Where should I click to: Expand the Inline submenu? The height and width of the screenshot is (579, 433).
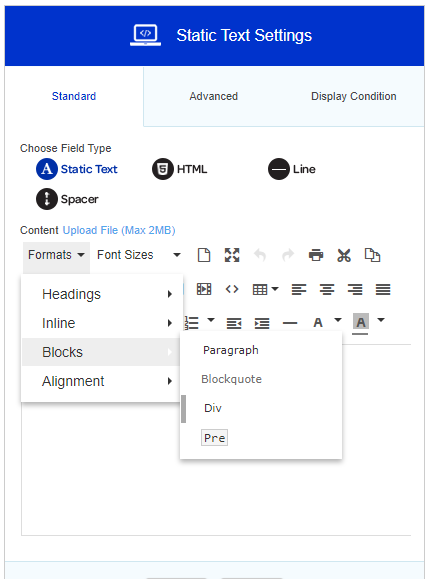click(101, 323)
